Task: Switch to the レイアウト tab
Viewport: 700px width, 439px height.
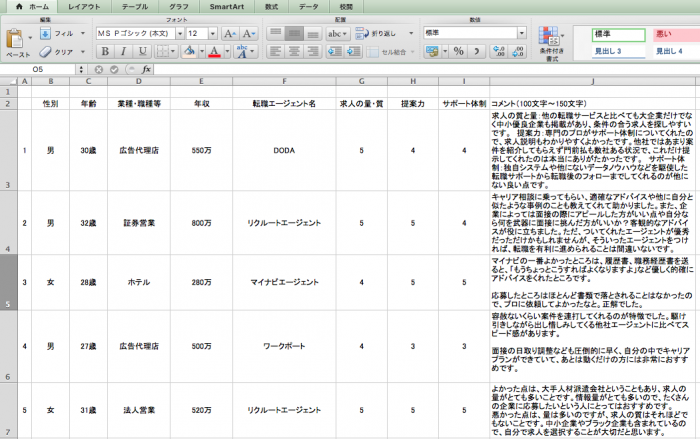Action: tap(84, 7)
